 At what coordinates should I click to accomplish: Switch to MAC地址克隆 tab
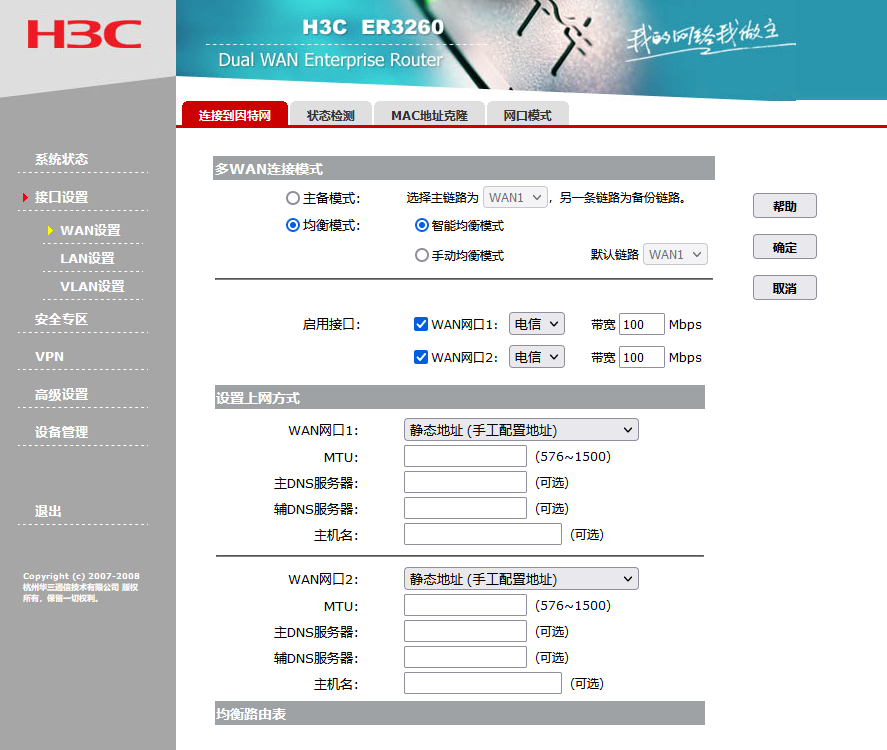click(x=429, y=115)
